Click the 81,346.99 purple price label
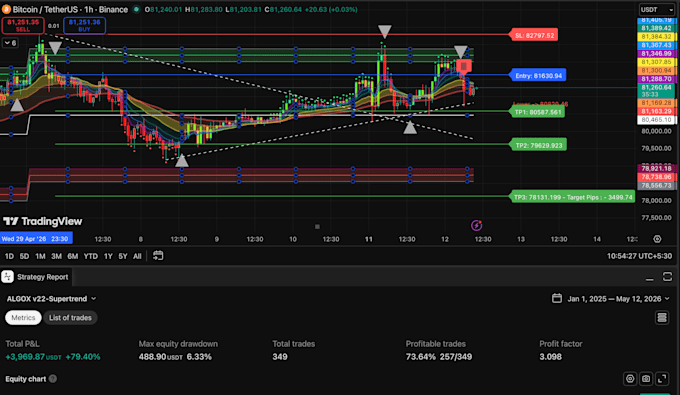 pyautogui.click(x=656, y=54)
